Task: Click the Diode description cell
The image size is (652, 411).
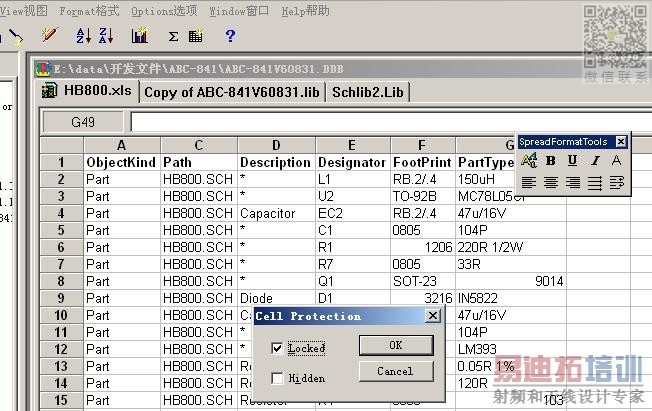Action: [276, 298]
